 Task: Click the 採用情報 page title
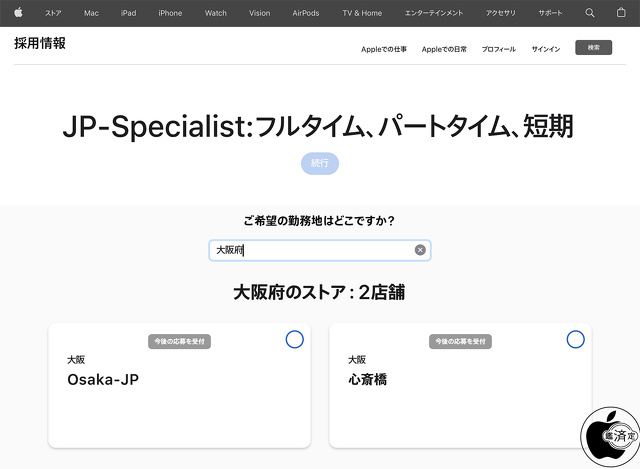coord(40,43)
